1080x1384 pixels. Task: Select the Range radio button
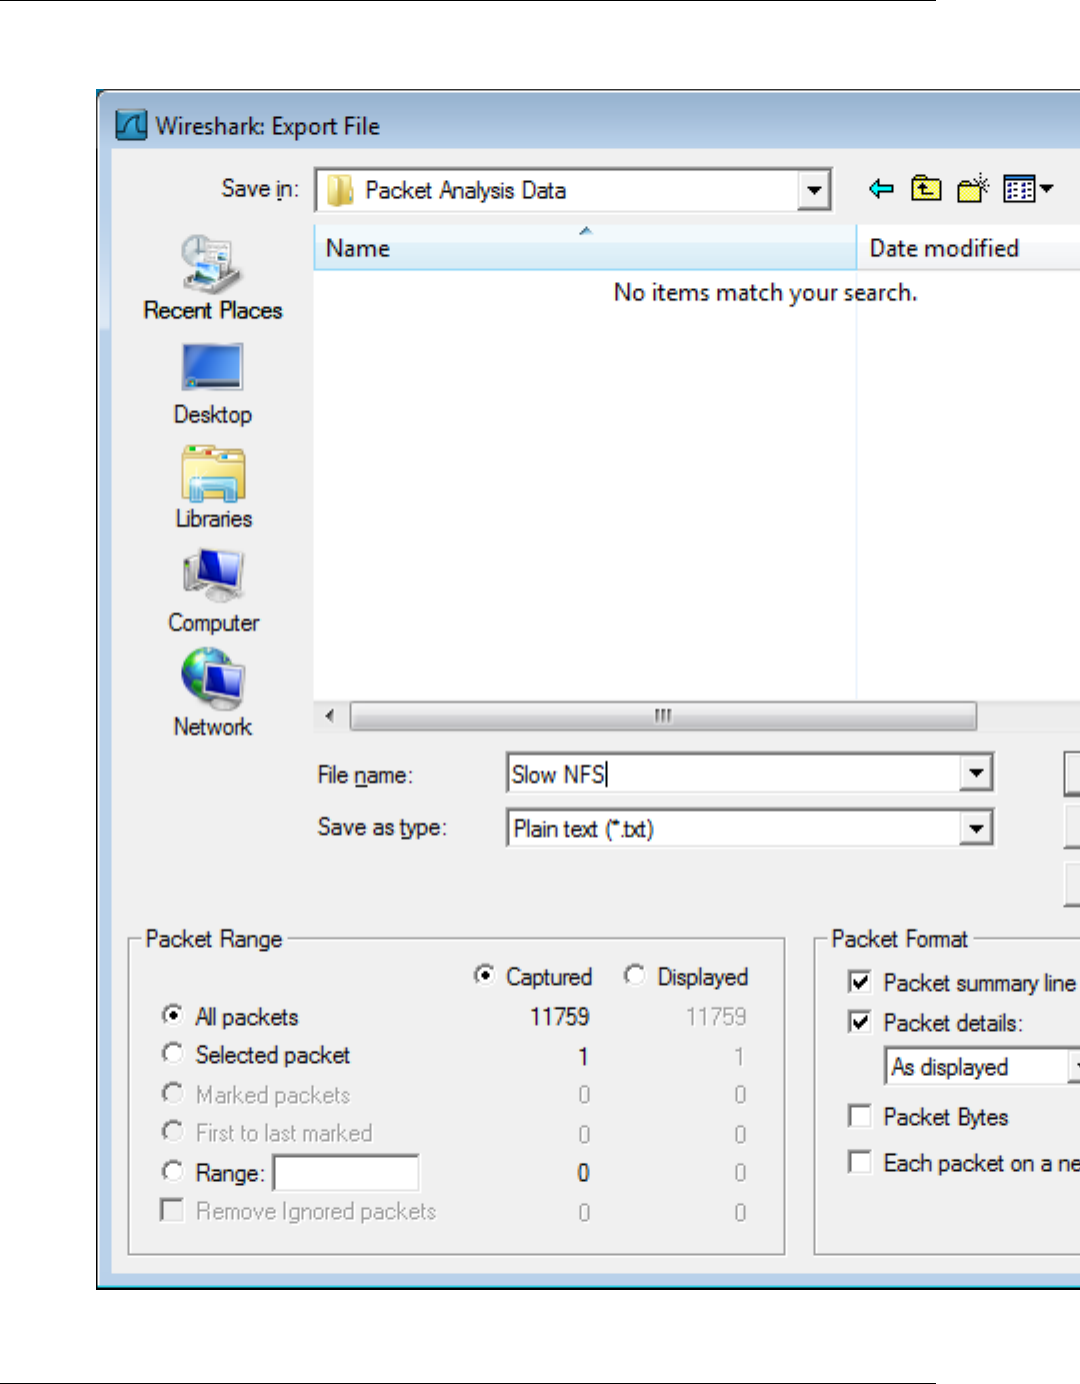(172, 1172)
